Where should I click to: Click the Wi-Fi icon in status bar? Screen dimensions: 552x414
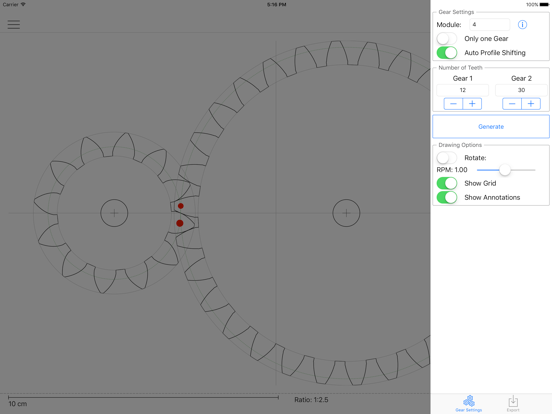pos(23,5)
